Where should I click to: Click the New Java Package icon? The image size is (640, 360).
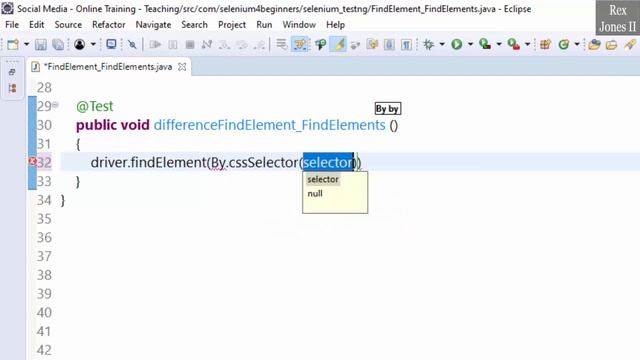coord(545,44)
